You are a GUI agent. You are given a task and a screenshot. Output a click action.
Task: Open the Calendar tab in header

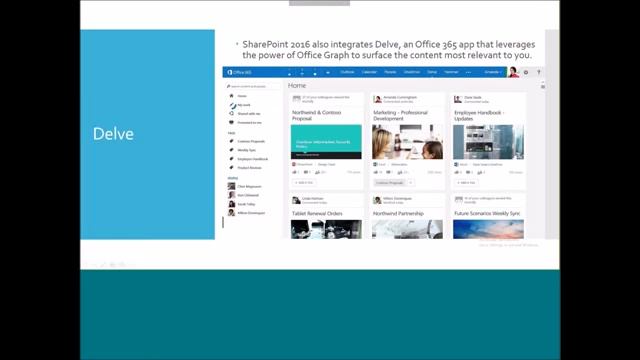369,72
